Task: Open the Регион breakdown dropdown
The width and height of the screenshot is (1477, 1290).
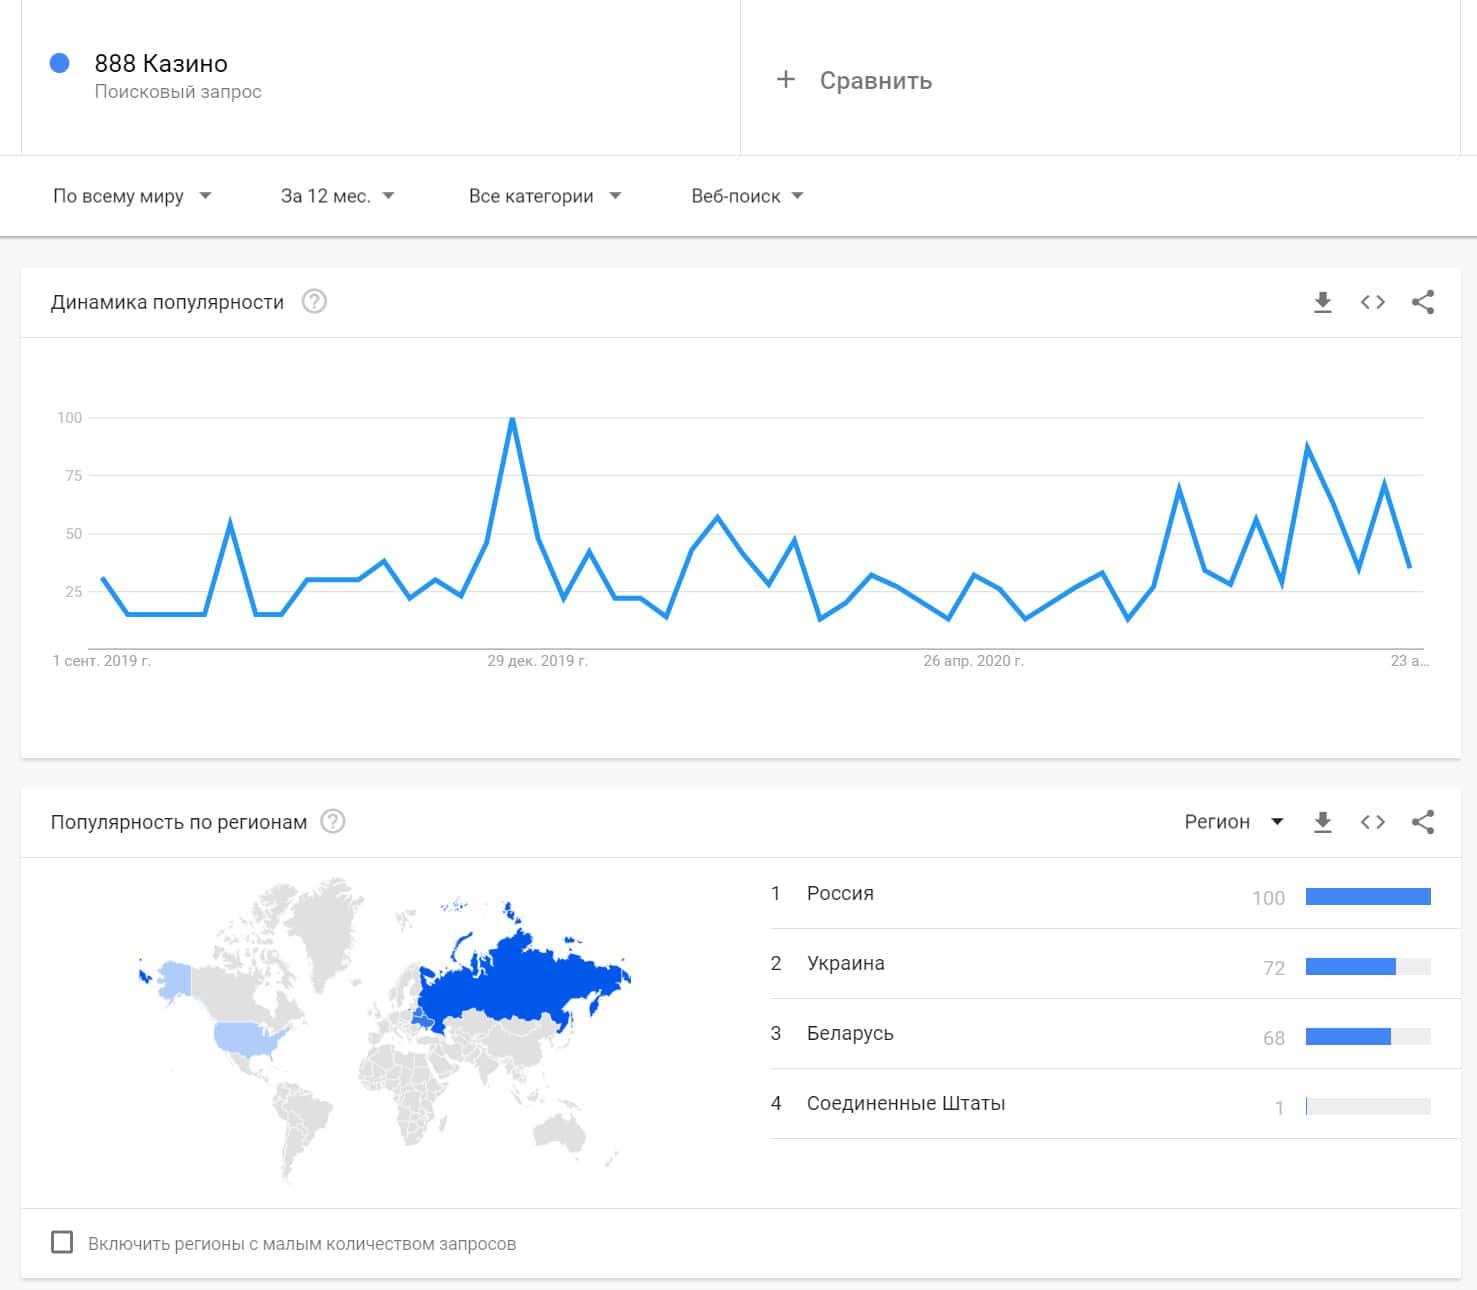Action: tap(1233, 822)
